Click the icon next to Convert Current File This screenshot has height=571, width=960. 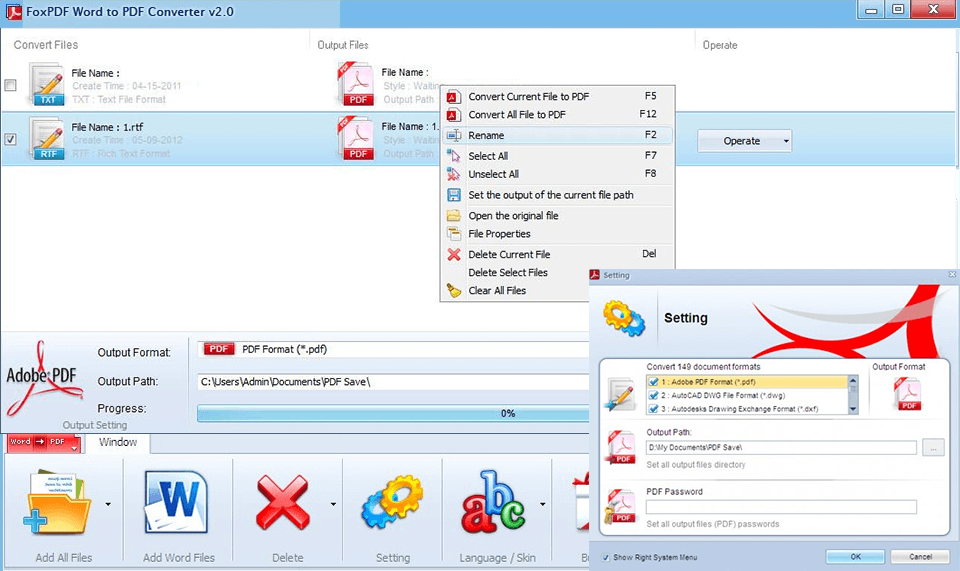pyautogui.click(x=453, y=97)
